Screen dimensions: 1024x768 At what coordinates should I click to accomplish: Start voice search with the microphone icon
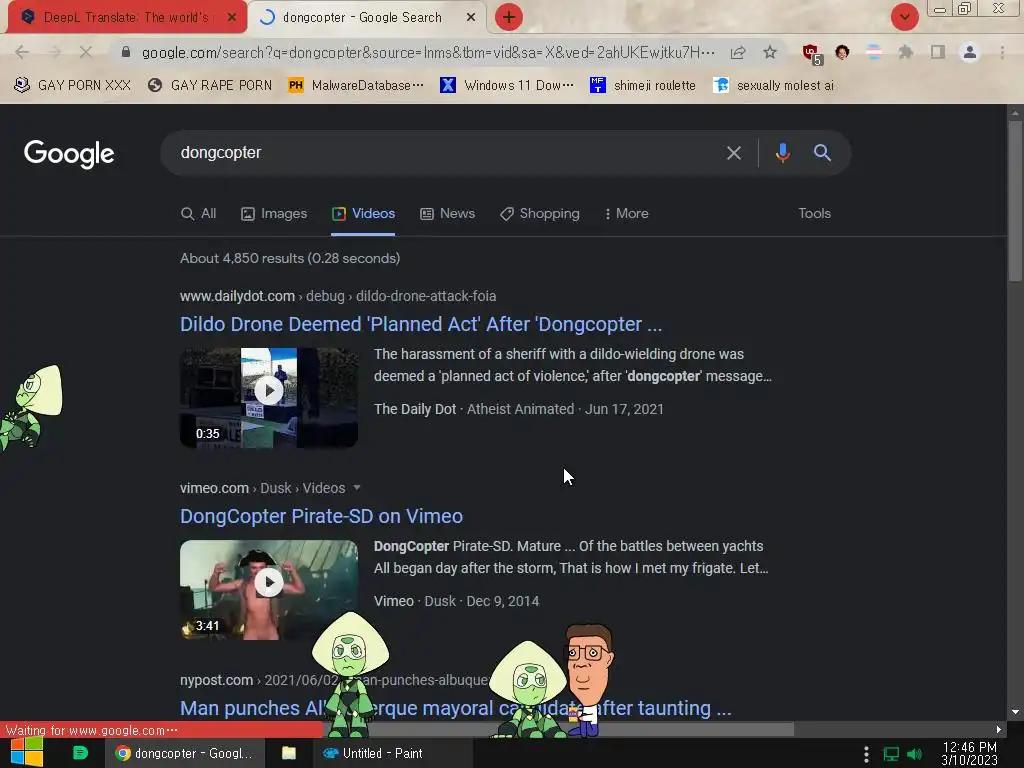coord(782,153)
